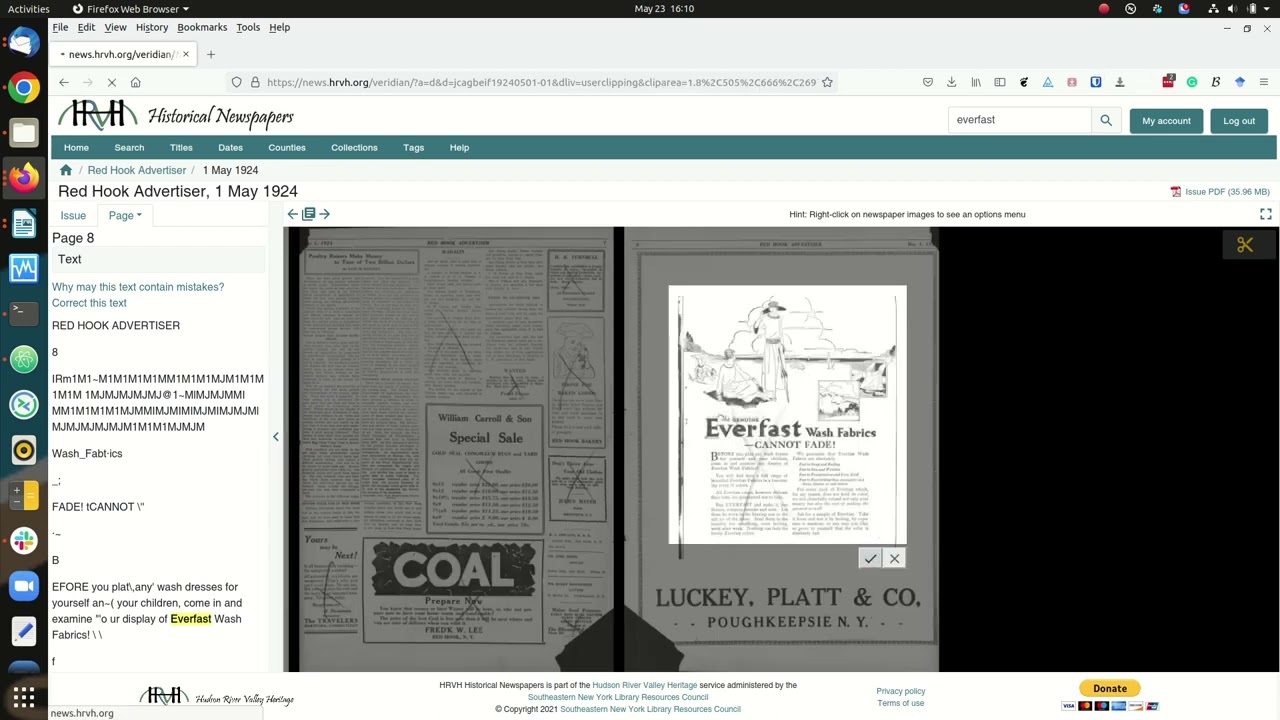Viewport: 1280px width, 720px height.
Task: Open the site Help navigation item
Action: 459,148
